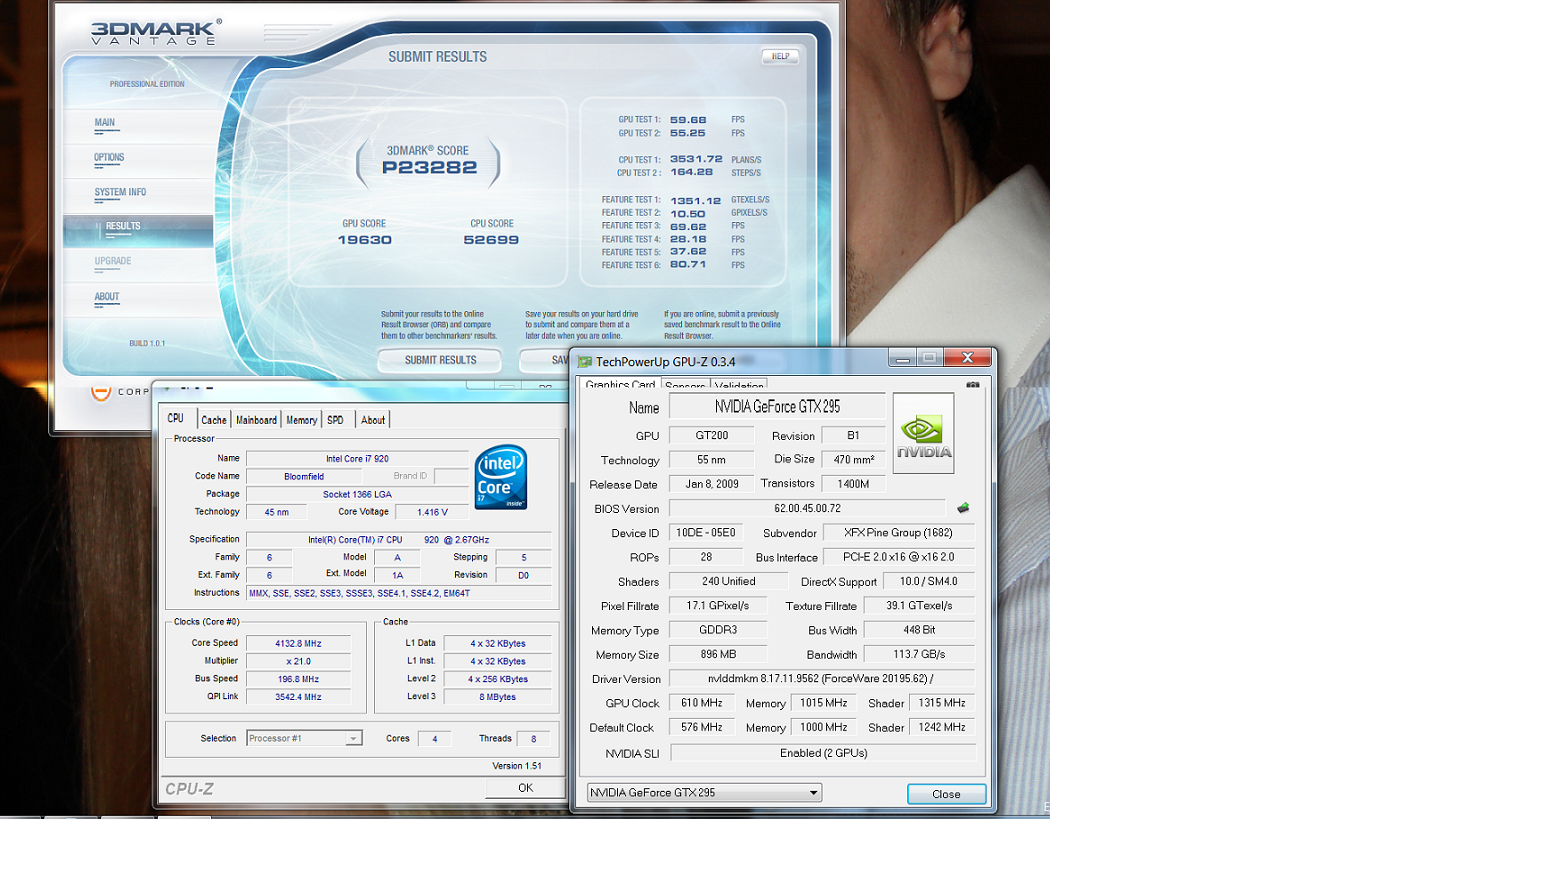Click the Bandwidth value 113.7 GB/s
The height and width of the screenshot is (875, 1556).
click(x=919, y=654)
